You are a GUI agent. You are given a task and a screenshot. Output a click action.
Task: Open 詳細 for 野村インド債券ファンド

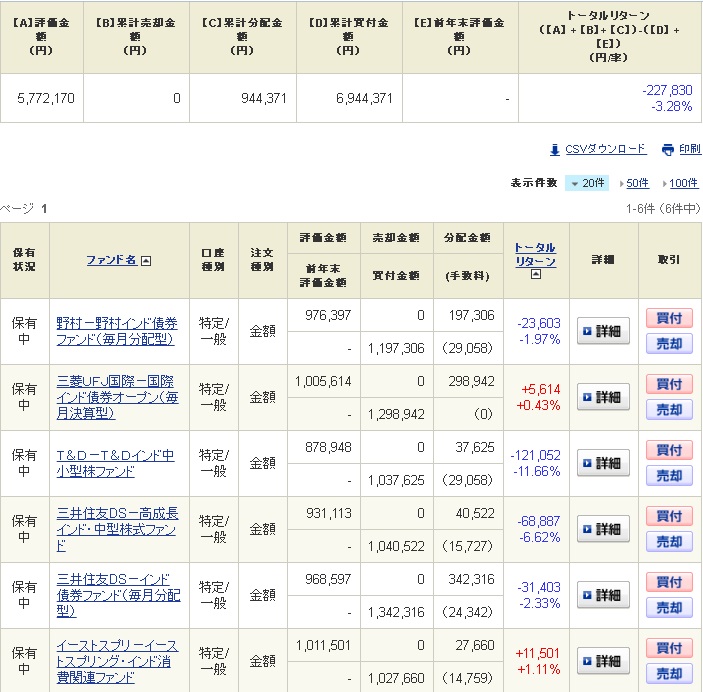click(603, 331)
